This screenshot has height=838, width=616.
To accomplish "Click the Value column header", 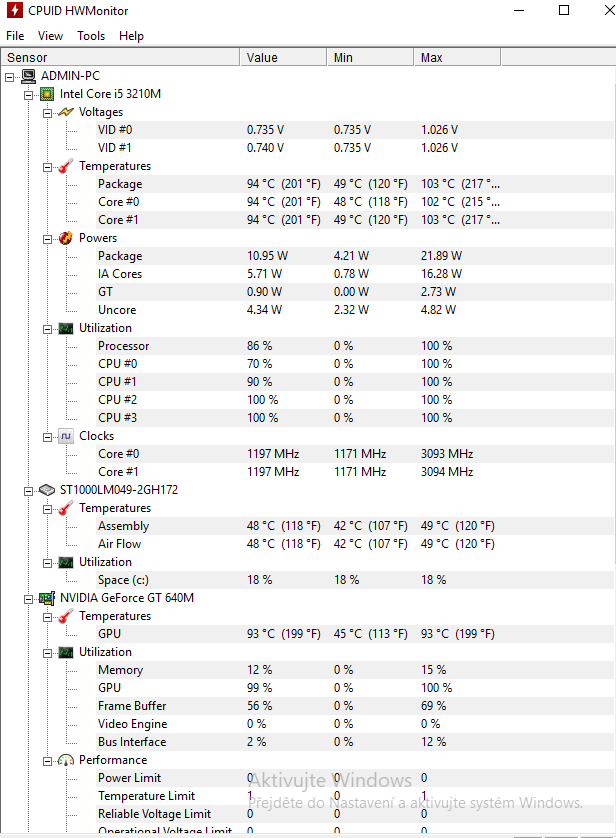I will click(262, 58).
